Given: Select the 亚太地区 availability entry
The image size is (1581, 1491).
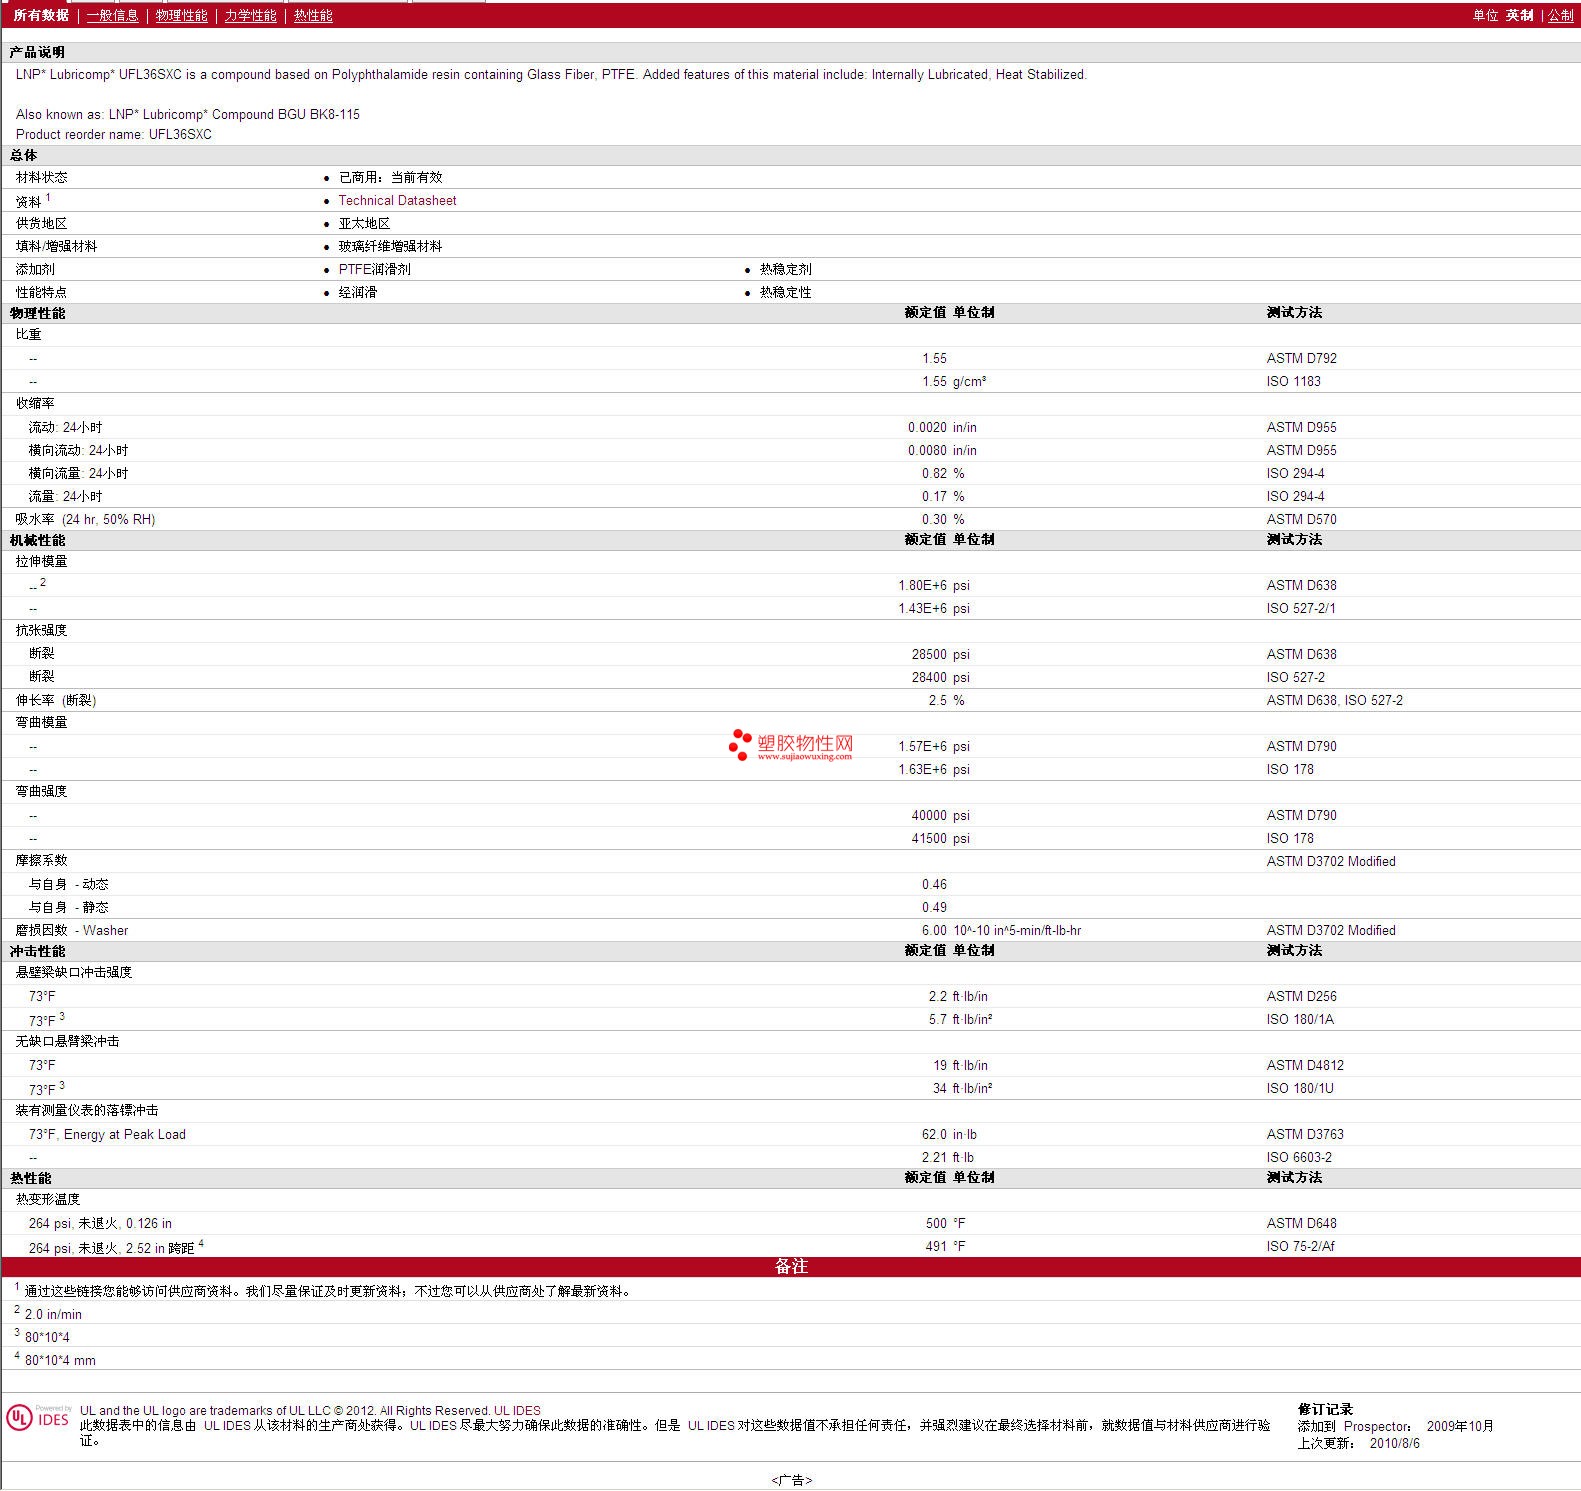Looking at the screenshot, I should coord(364,223).
